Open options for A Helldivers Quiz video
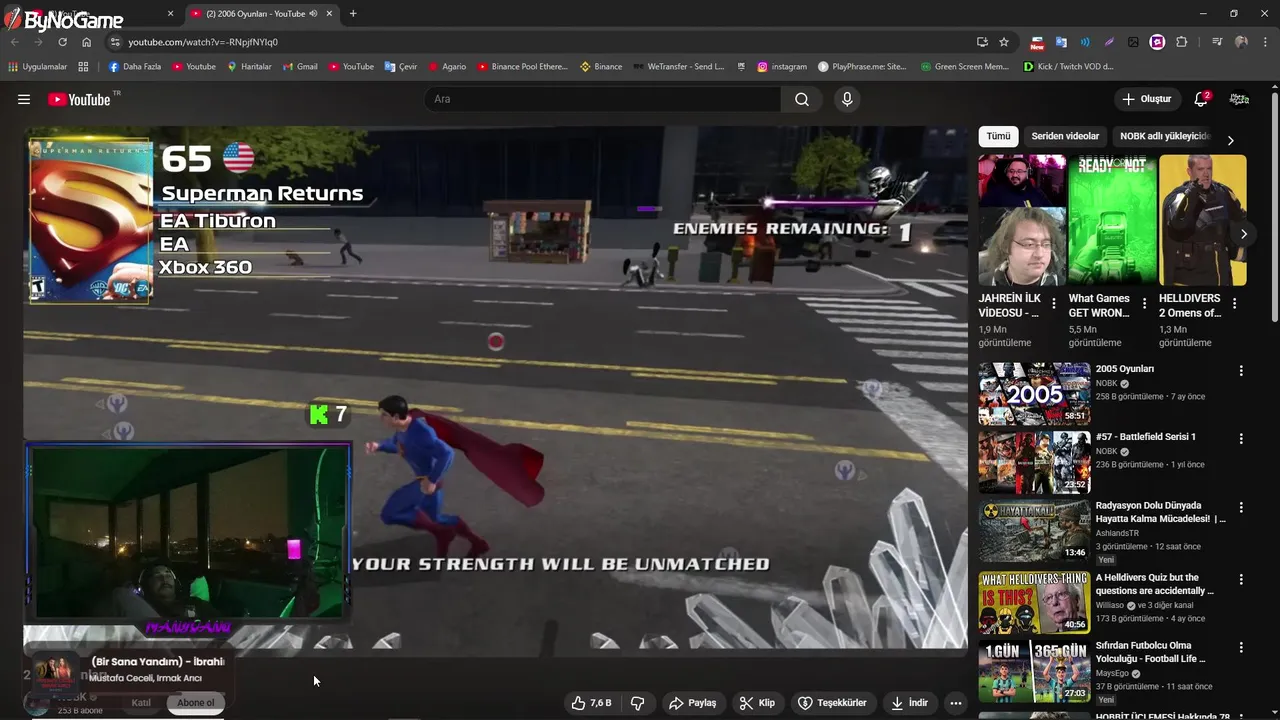Screen dimensions: 1280x720 (x=1241, y=579)
